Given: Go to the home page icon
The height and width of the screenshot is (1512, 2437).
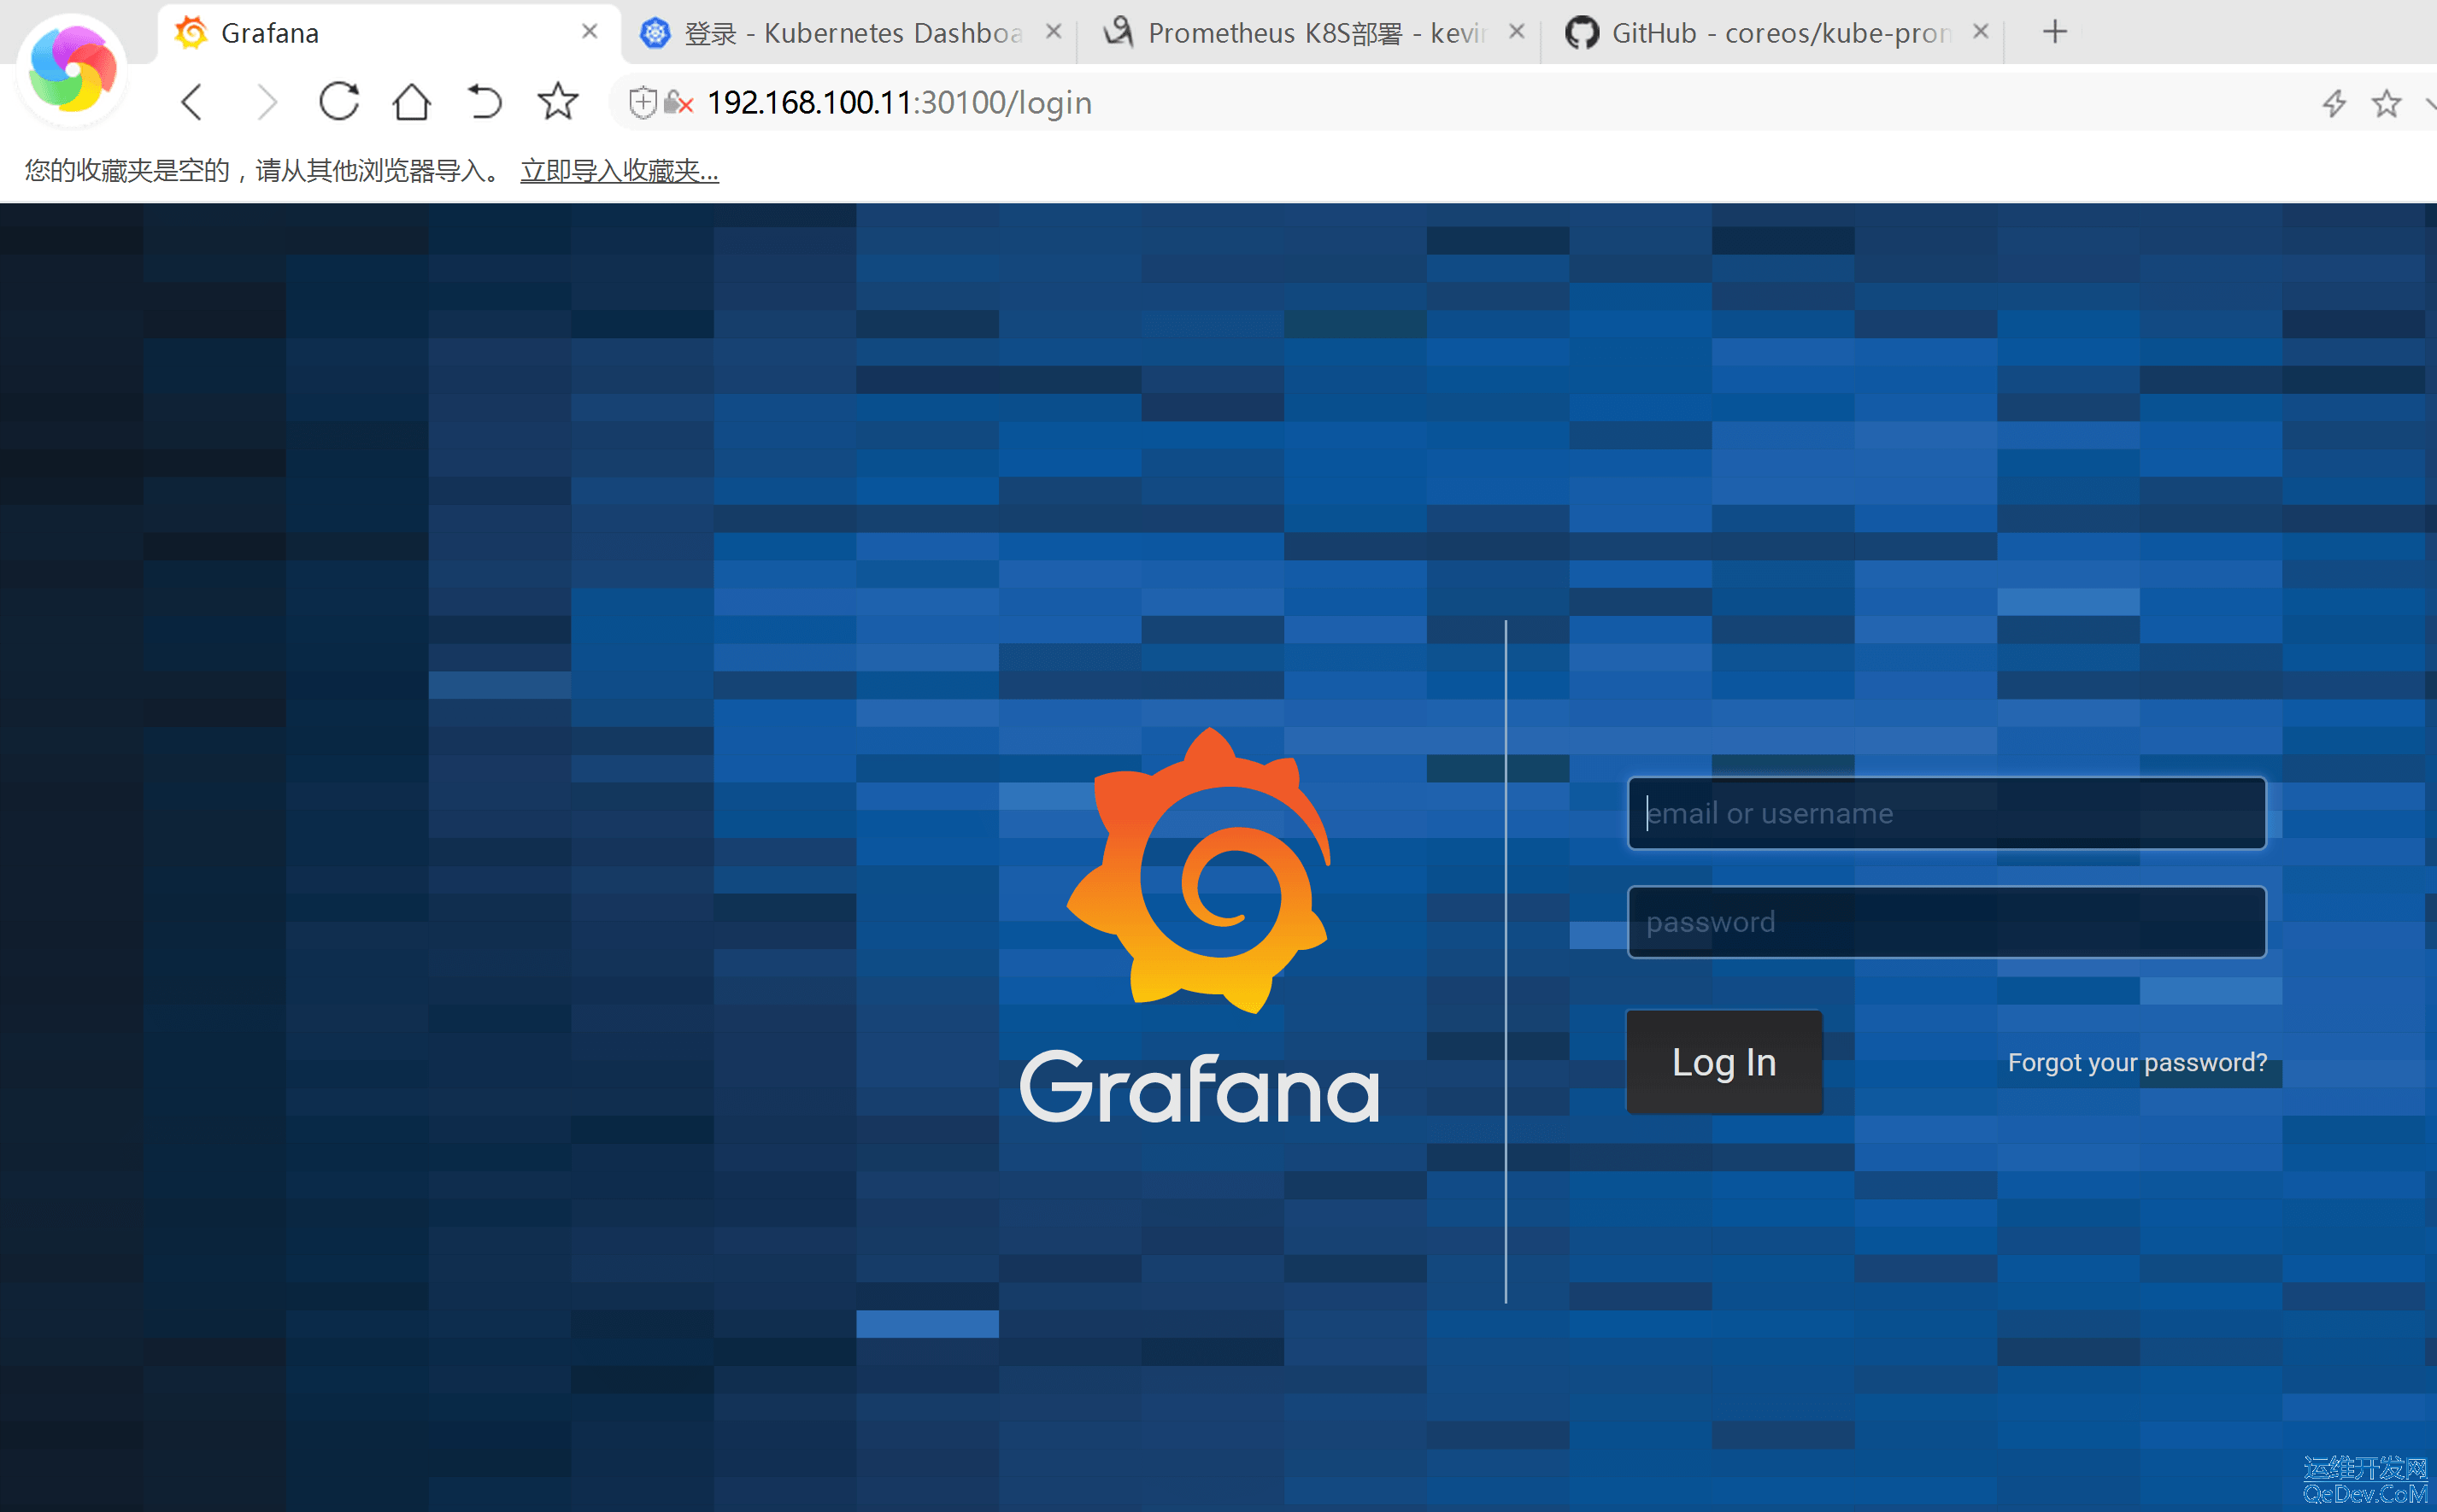Looking at the screenshot, I should [x=411, y=101].
